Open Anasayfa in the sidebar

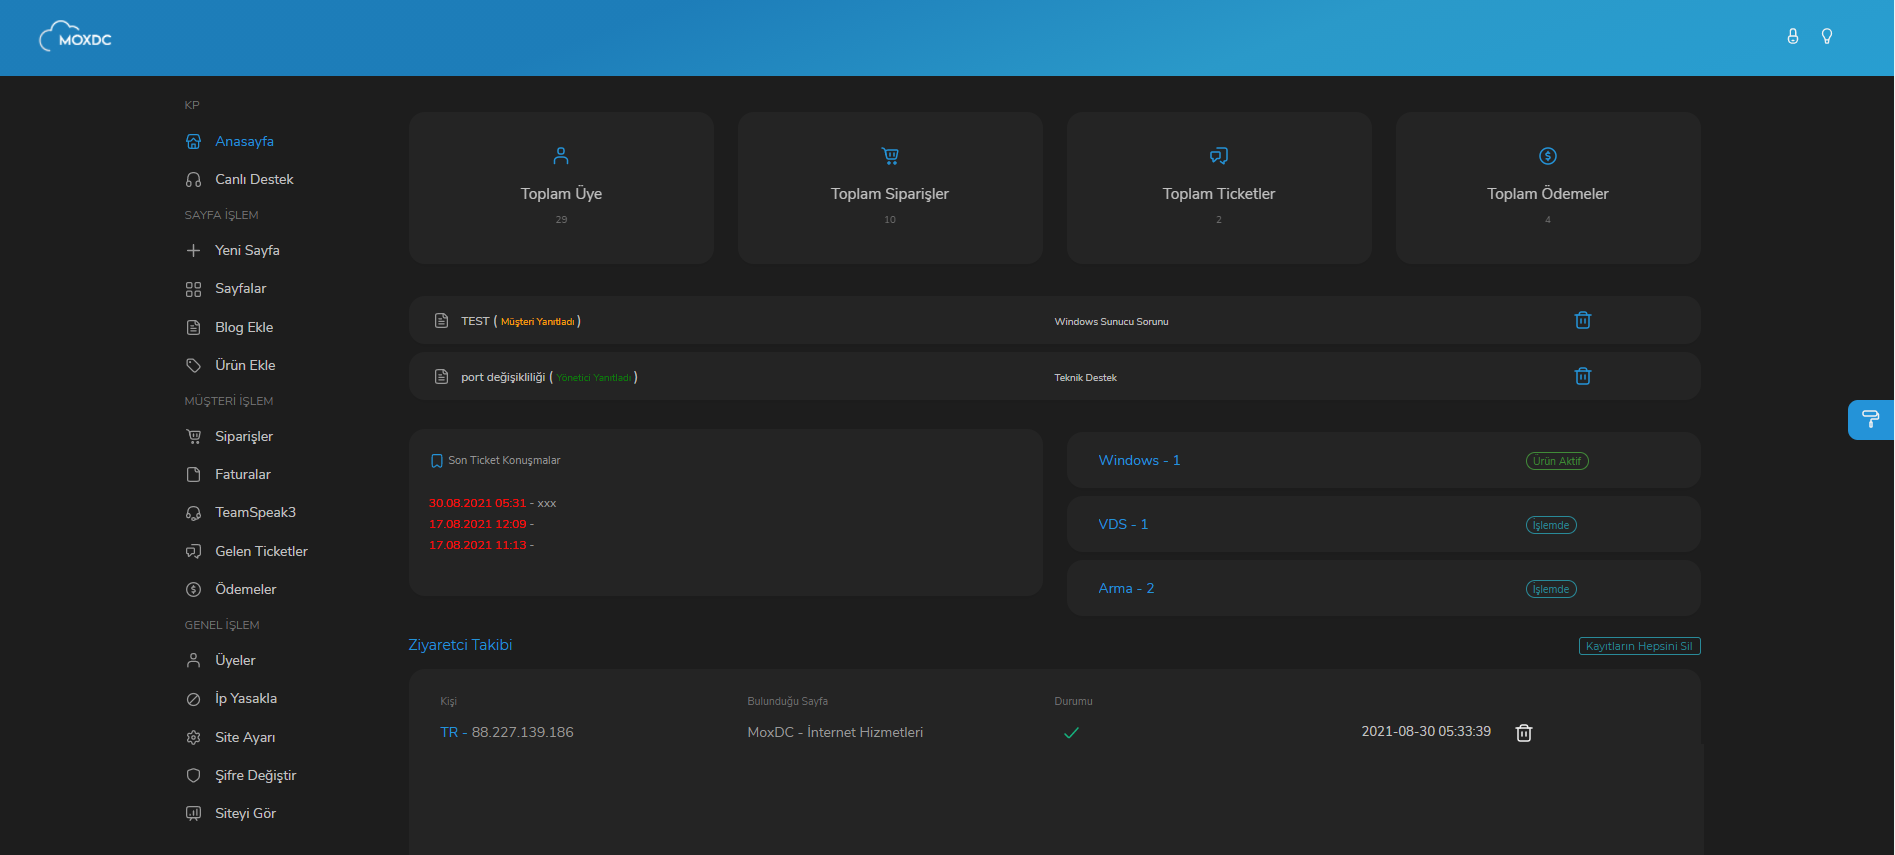244,141
